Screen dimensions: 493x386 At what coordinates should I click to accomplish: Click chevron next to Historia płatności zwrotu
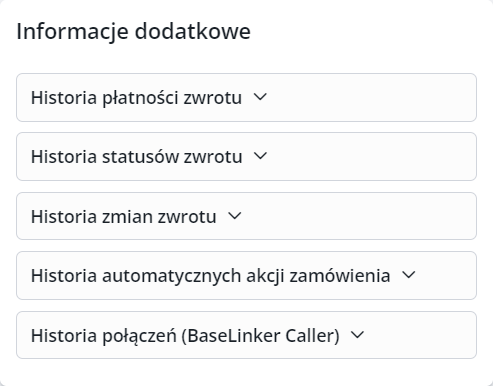(x=260, y=97)
